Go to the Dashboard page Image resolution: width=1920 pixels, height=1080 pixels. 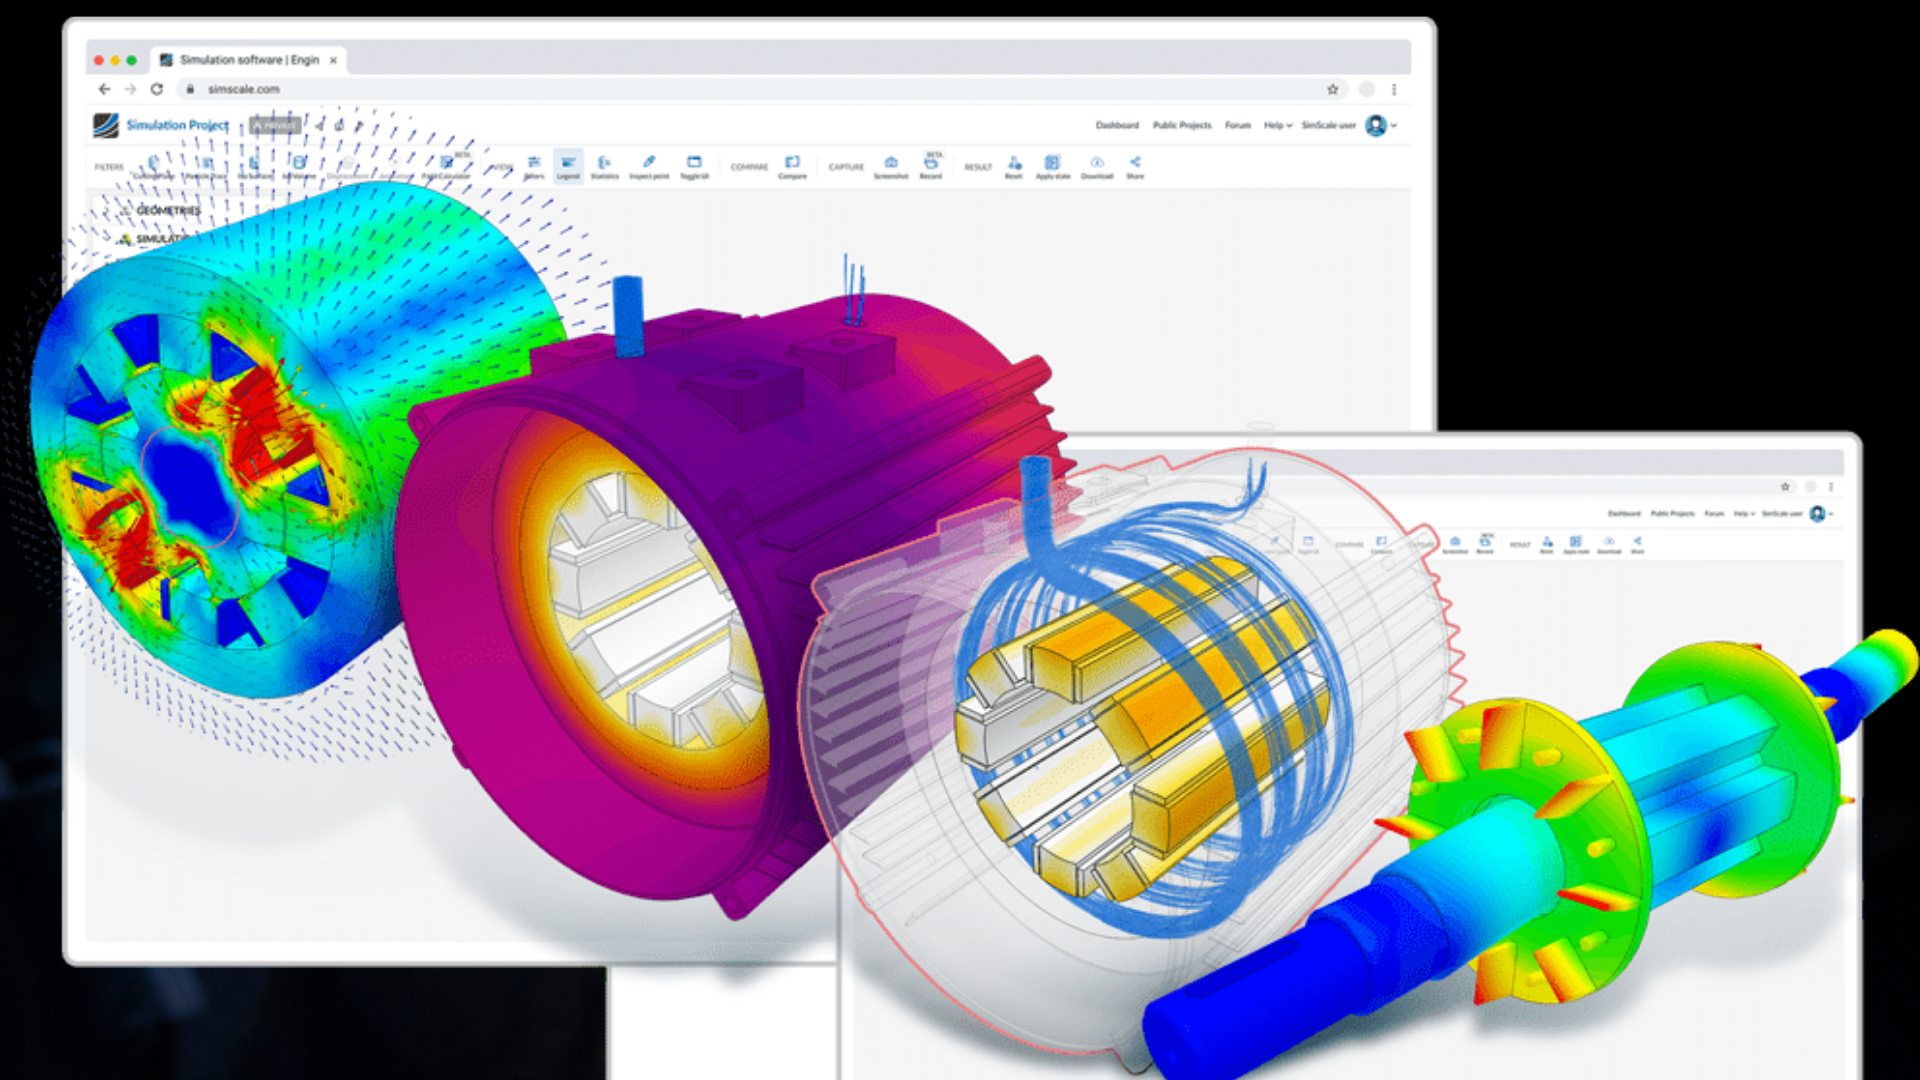click(x=1117, y=125)
